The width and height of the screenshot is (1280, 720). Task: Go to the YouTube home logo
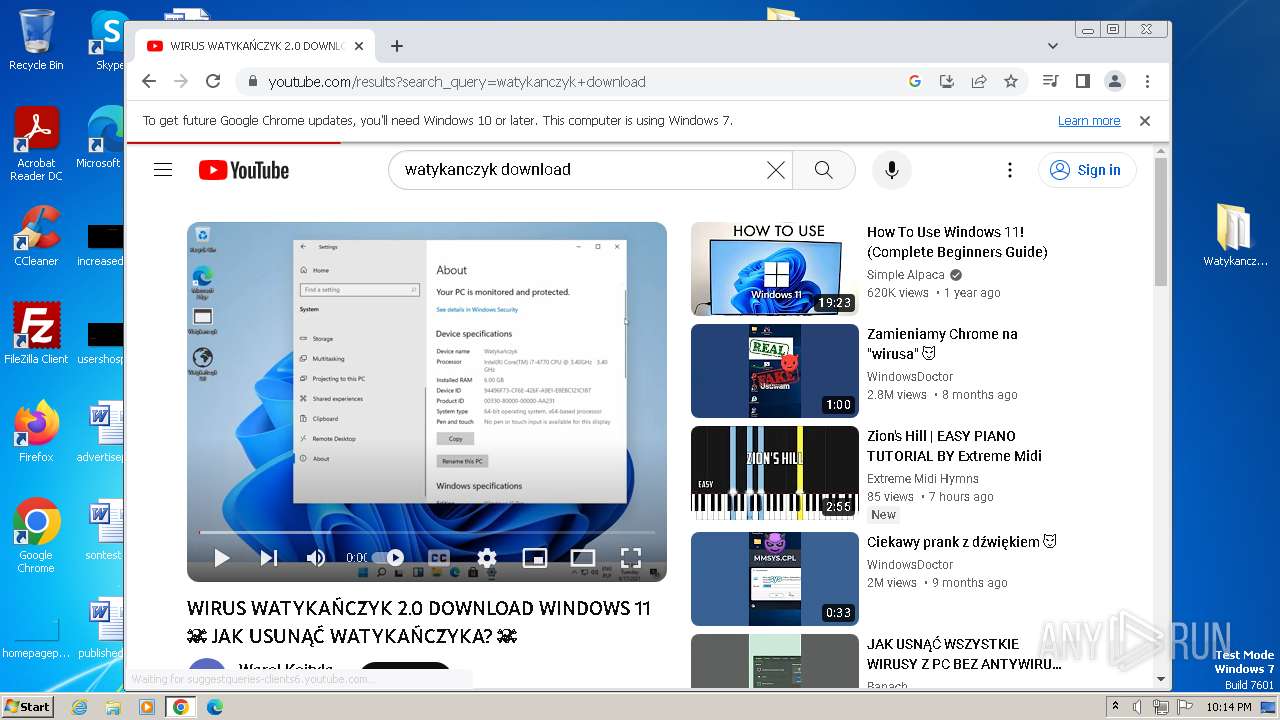tap(244, 170)
